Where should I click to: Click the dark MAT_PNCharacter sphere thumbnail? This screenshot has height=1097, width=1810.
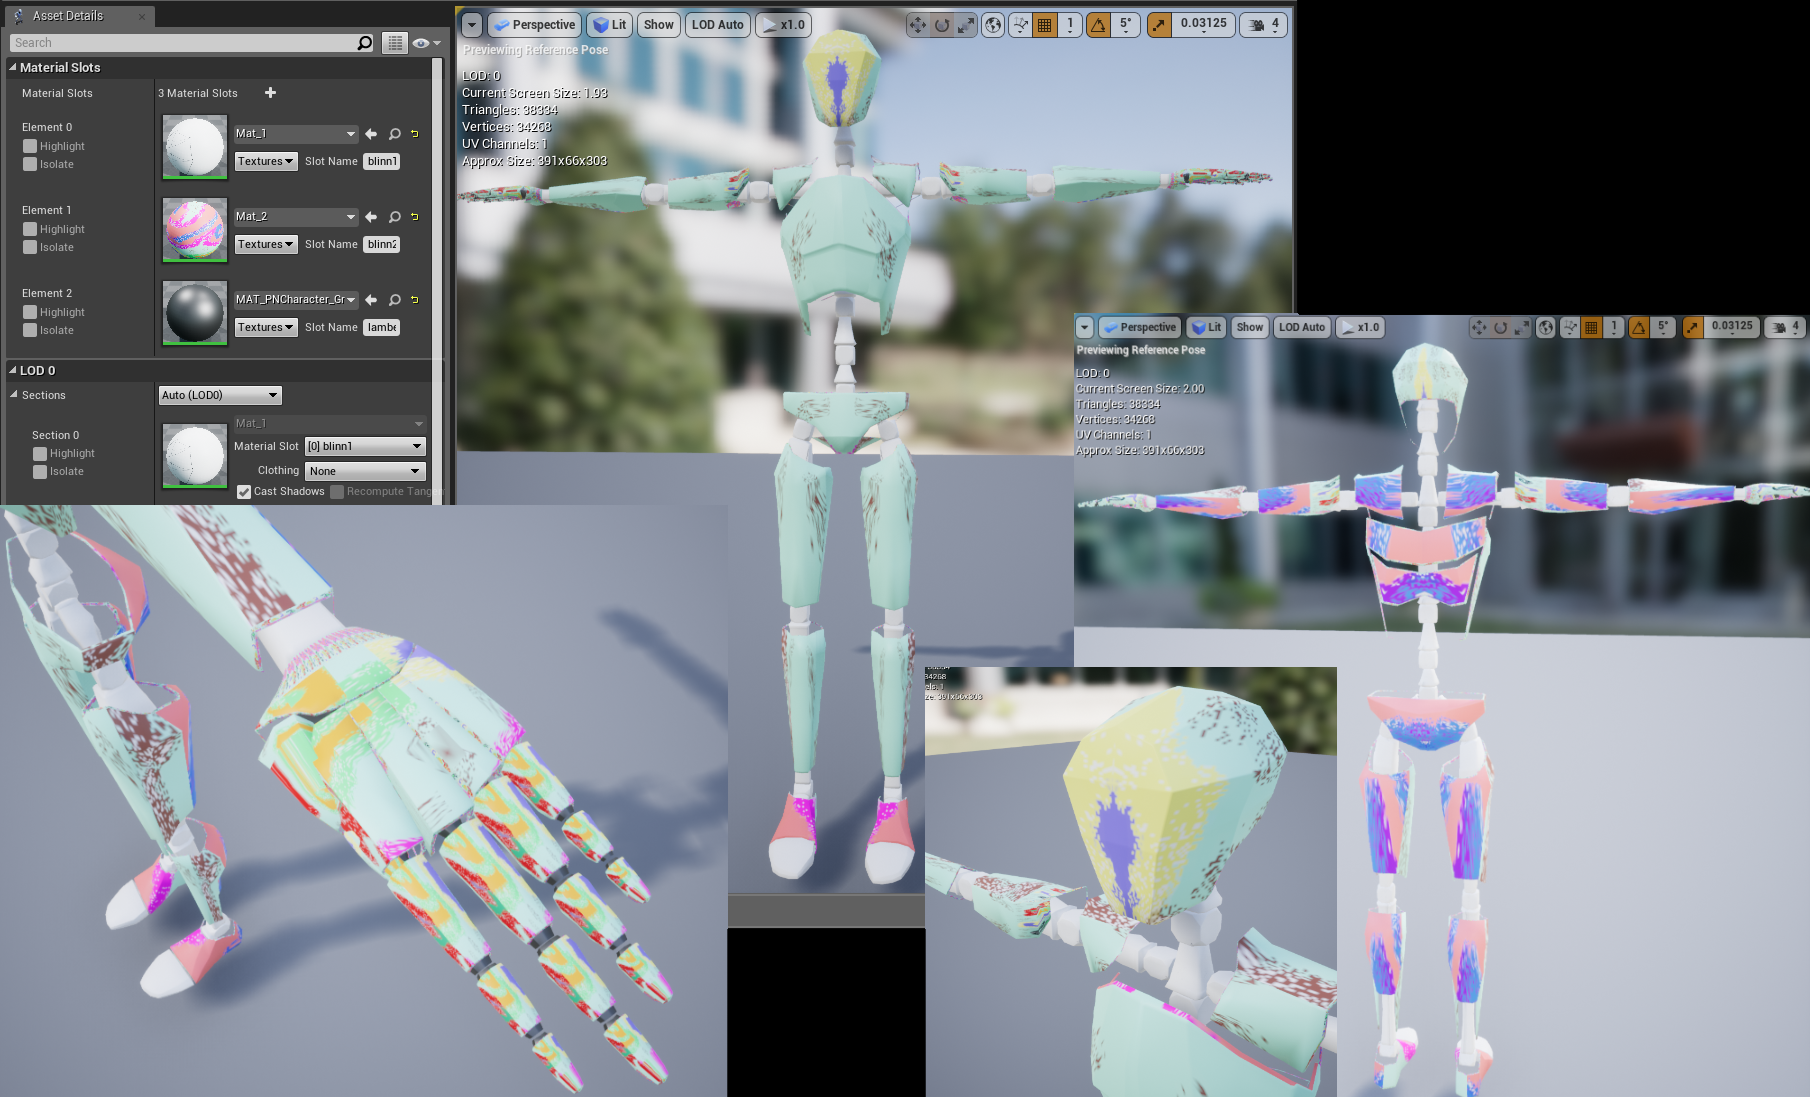tap(195, 313)
